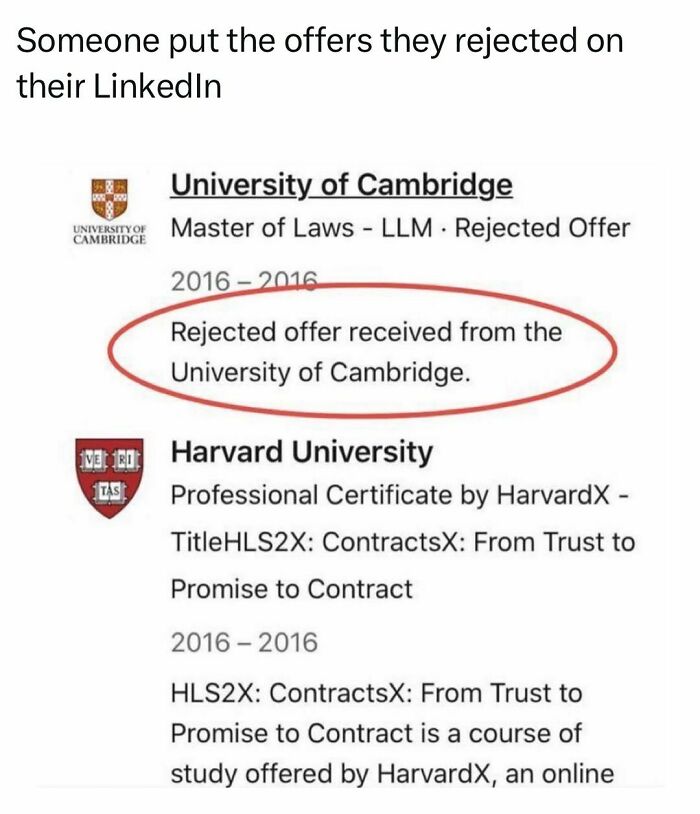The height and width of the screenshot is (814, 700).
Task: Click Harvard's 2016 – 2016 date range
Action: tap(244, 643)
